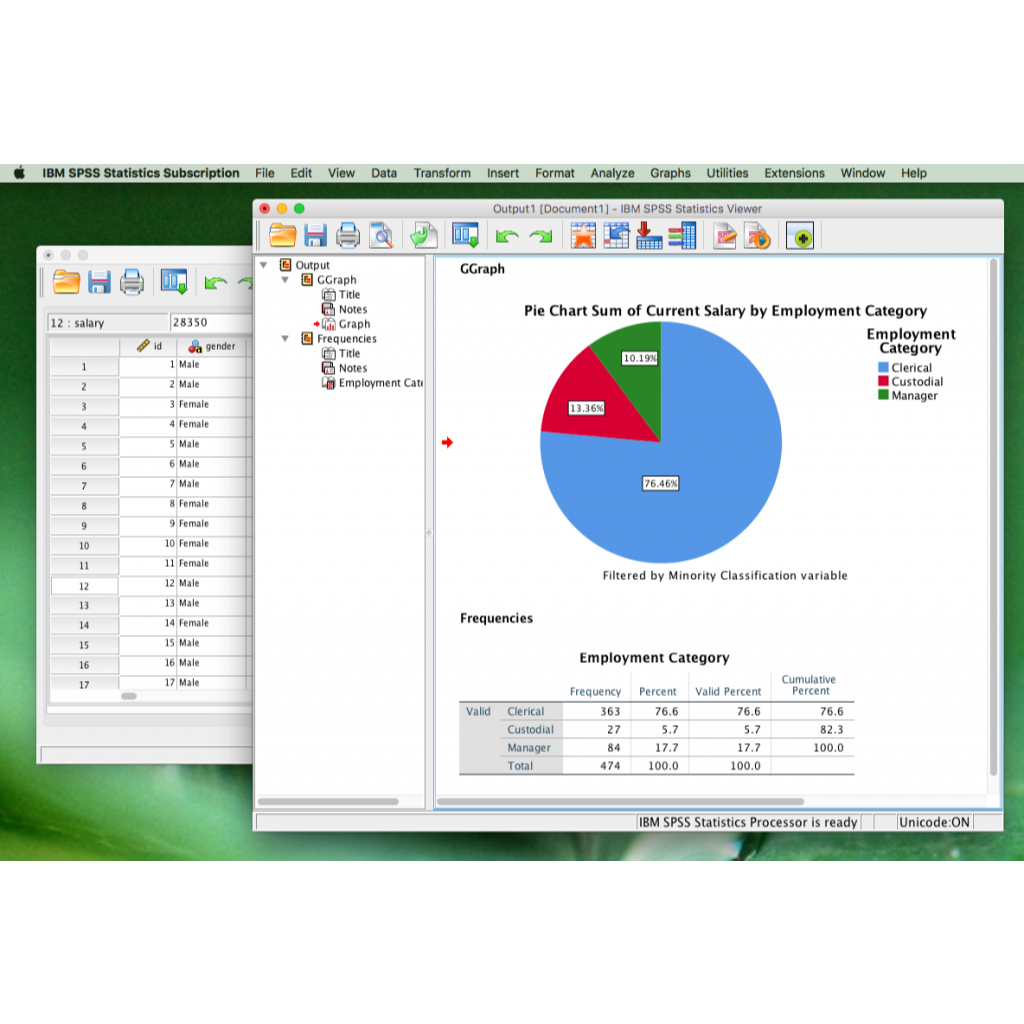1024x1024 pixels.
Task: Open the Insert menu
Action: (503, 173)
